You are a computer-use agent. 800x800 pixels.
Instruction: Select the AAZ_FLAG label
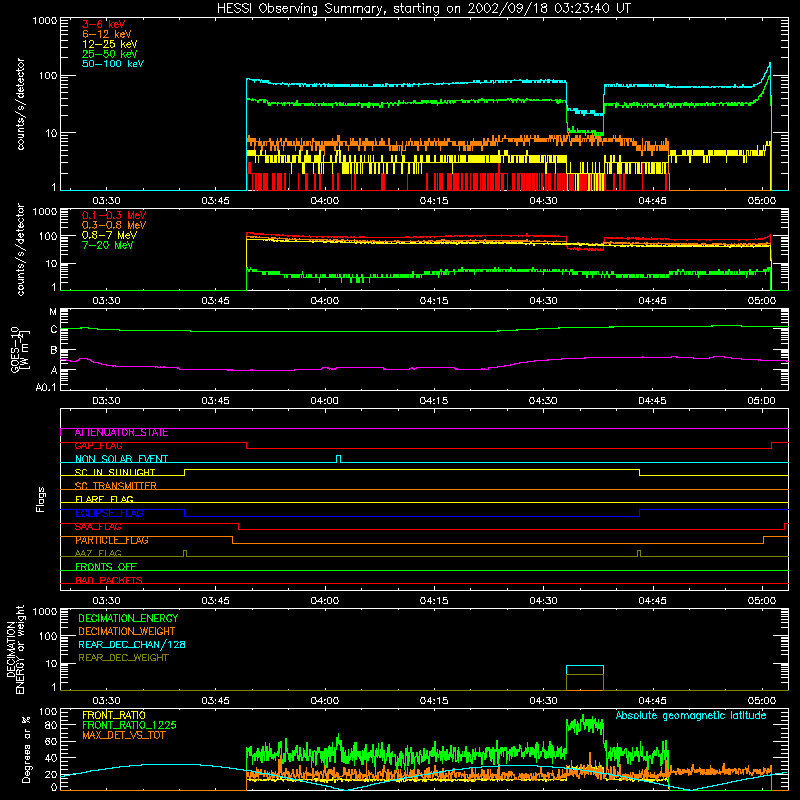click(98, 553)
